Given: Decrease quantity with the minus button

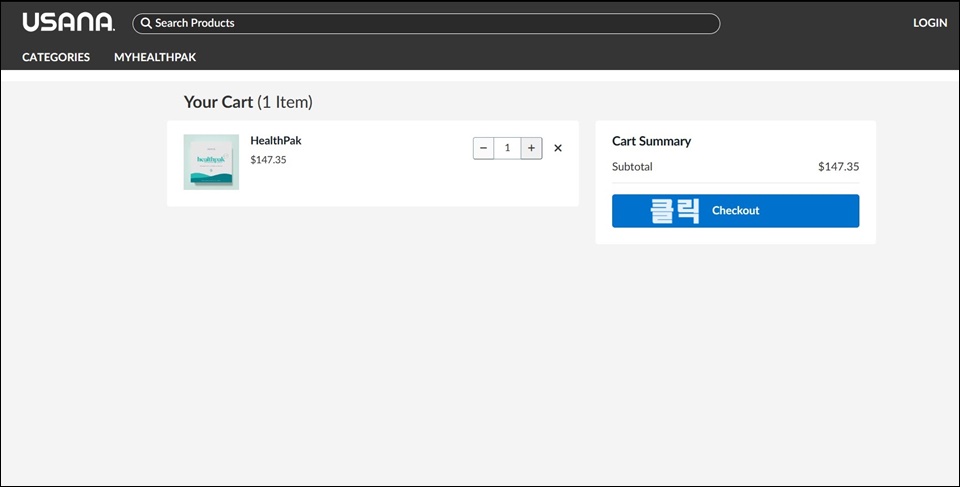Looking at the screenshot, I should (x=484, y=148).
